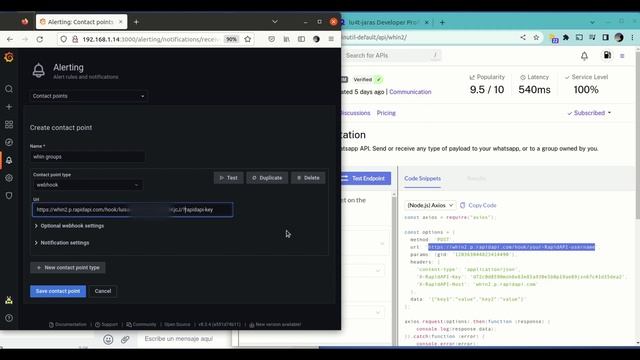Open new tab in Firefox window
The height and width of the screenshot is (360, 640).
136,22
